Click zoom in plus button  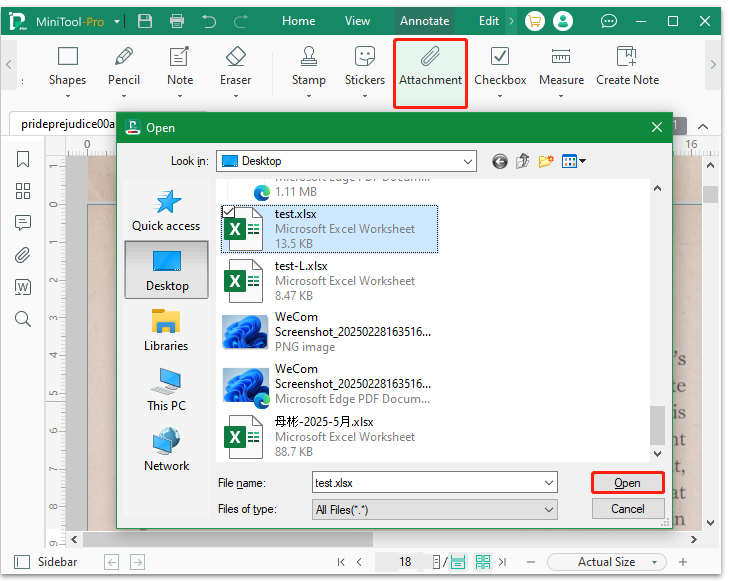coord(683,562)
